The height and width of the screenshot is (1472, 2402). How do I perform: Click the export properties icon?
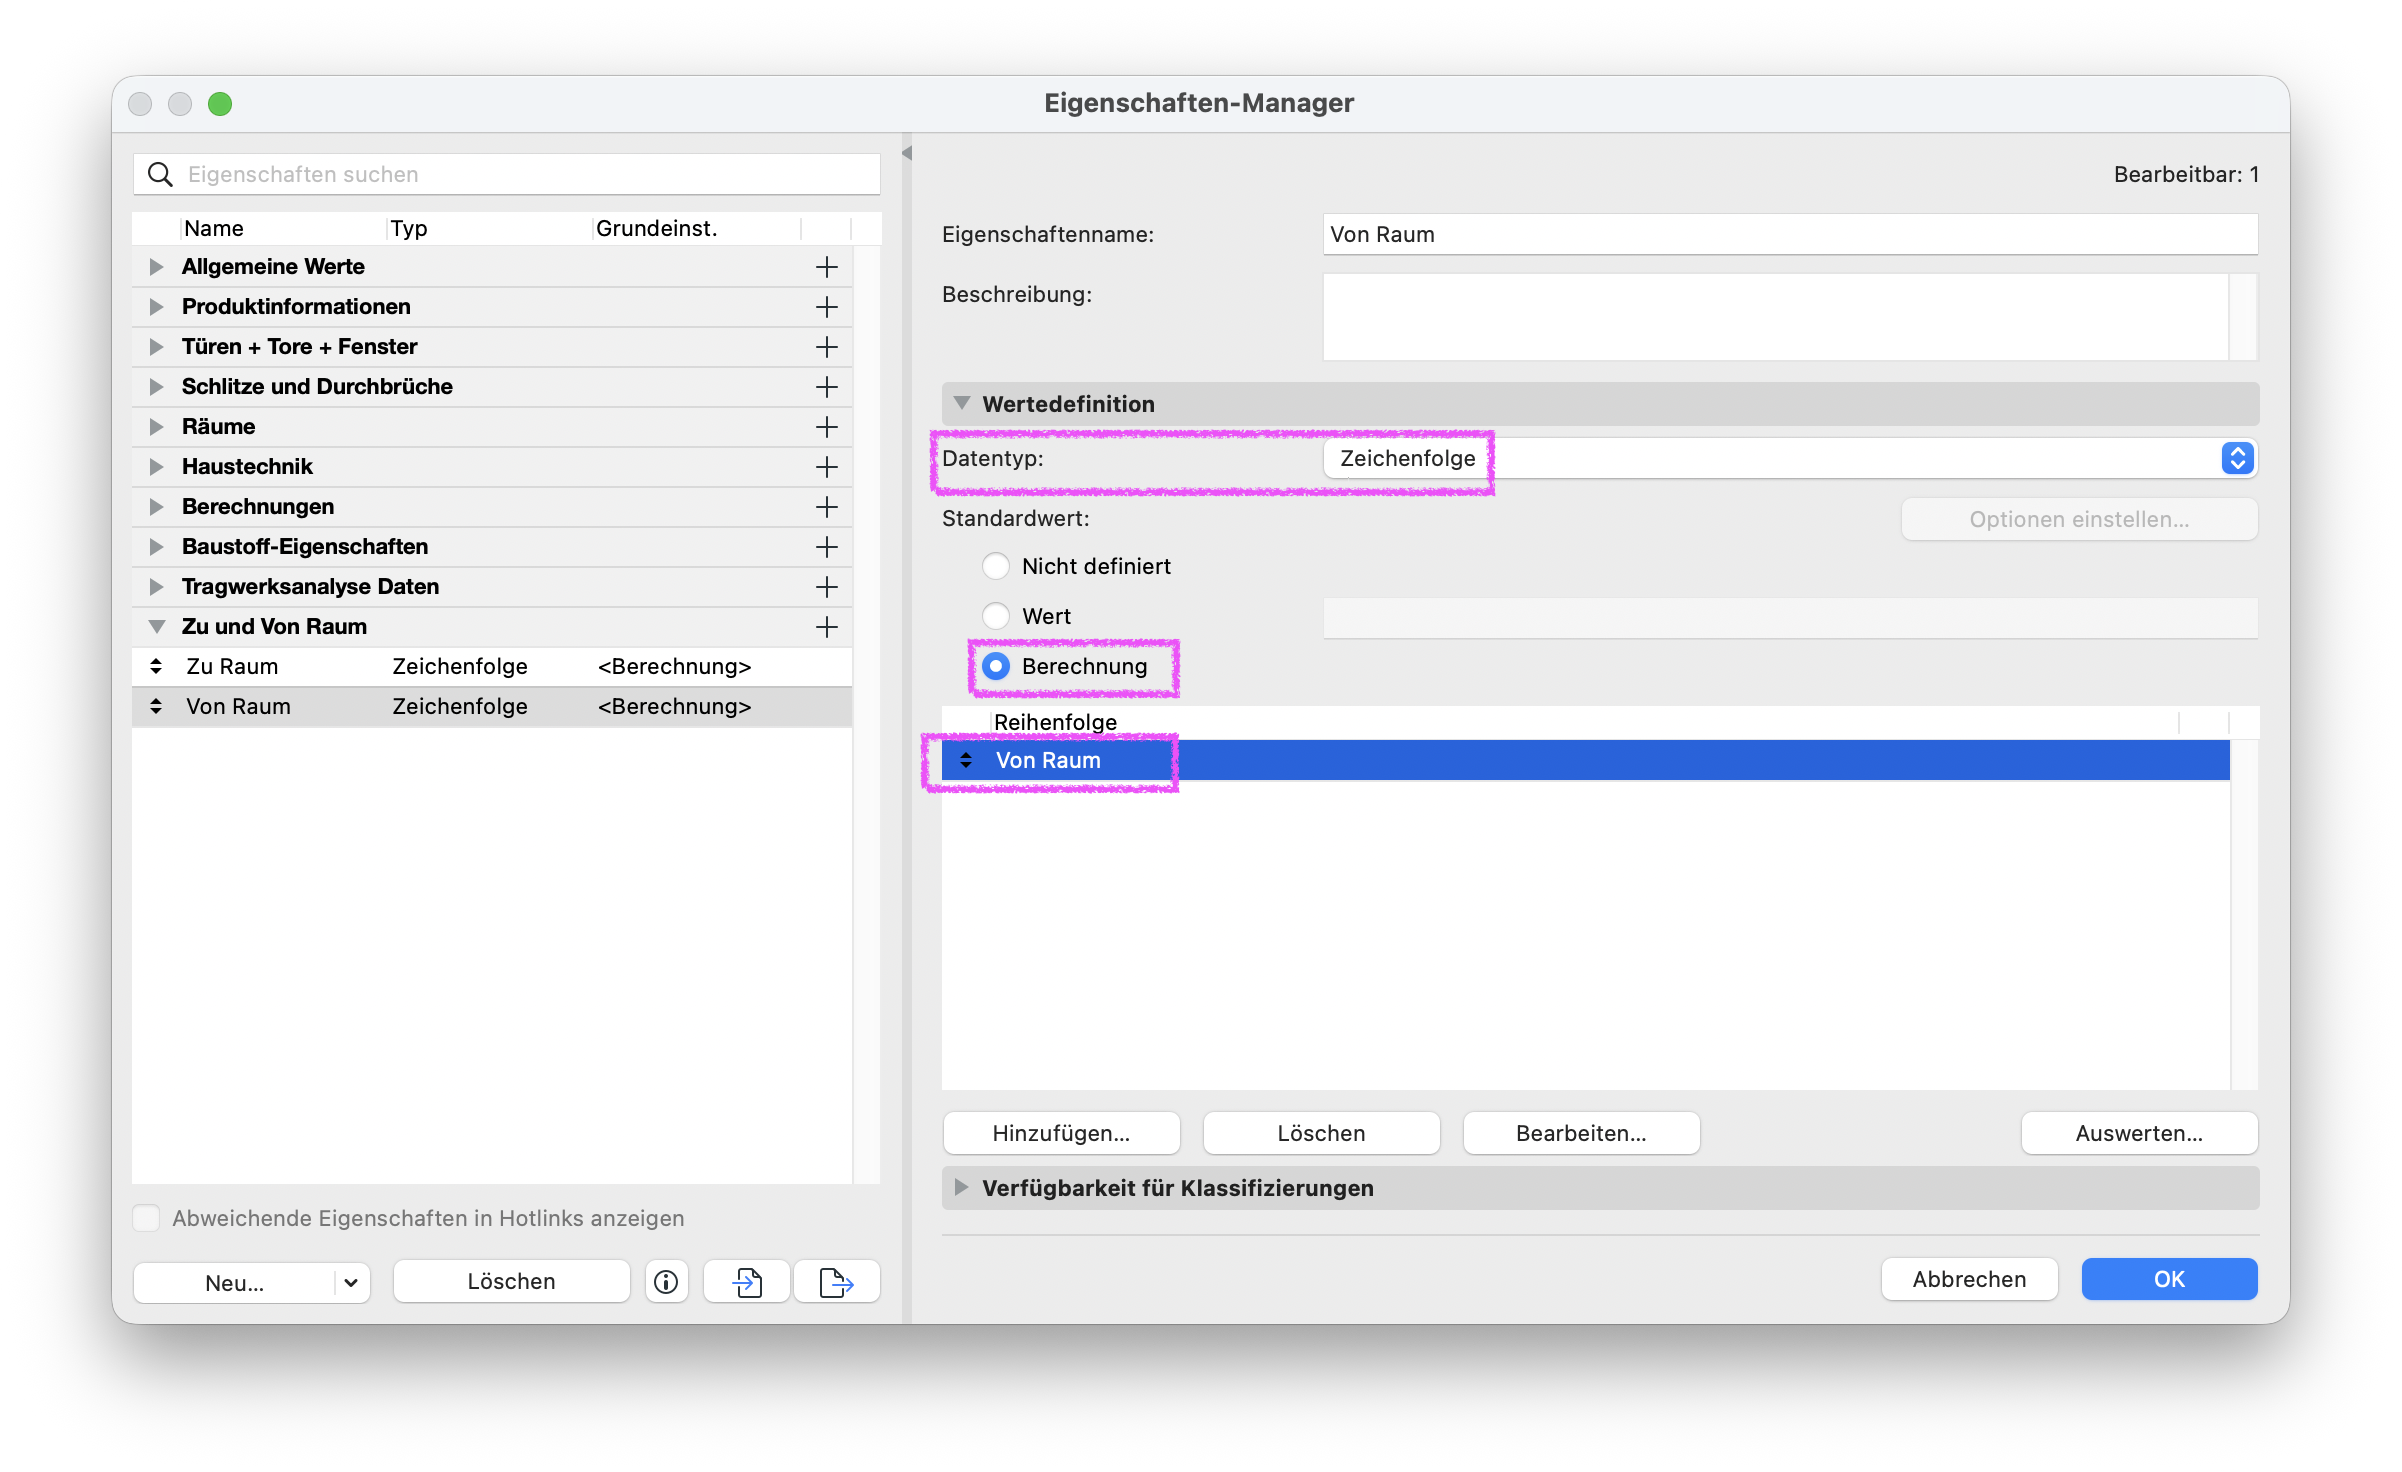[x=836, y=1281]
